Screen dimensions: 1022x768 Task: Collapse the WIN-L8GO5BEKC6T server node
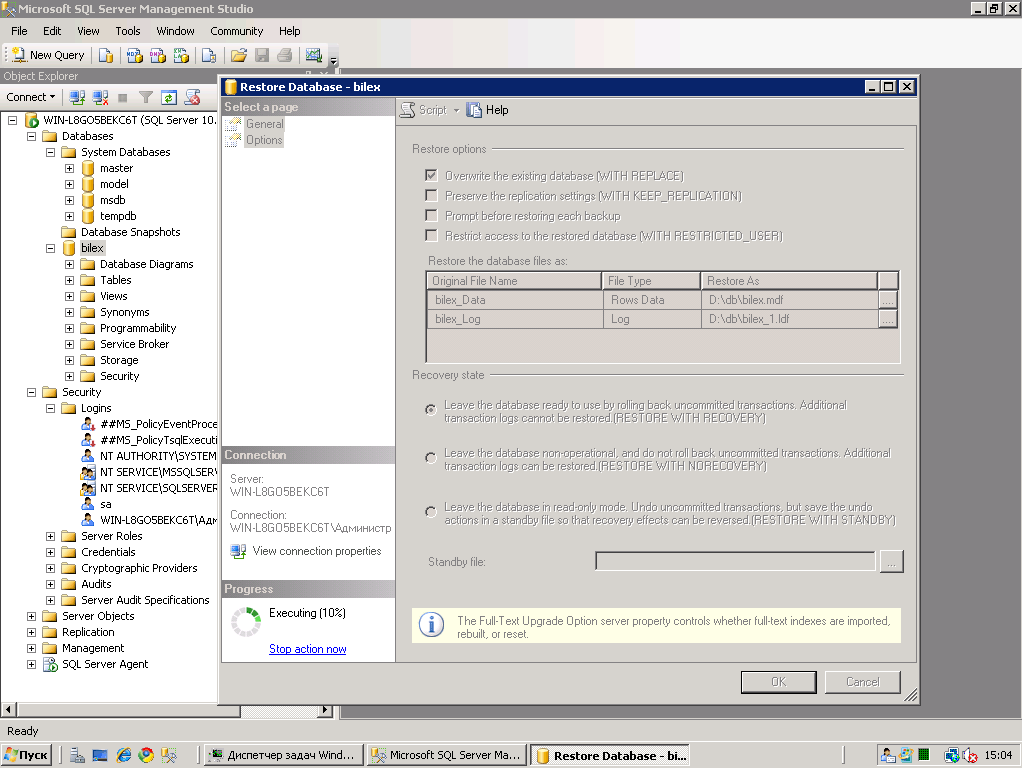pyautogui.click(x=12, y=120)
